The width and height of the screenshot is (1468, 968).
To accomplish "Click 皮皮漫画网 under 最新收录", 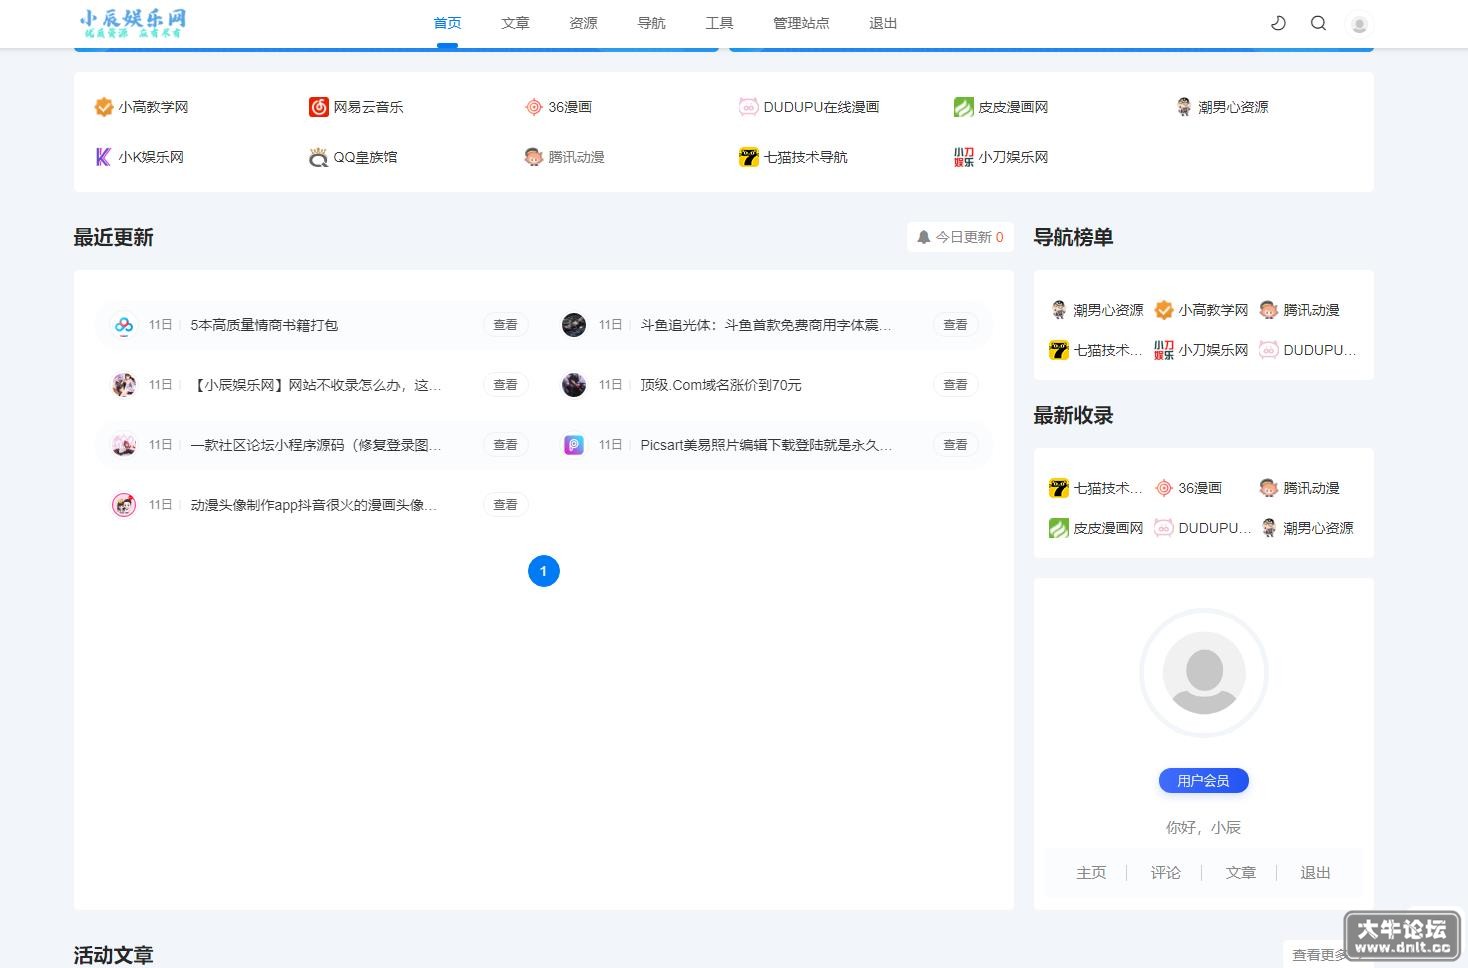I will tap(1096, 528).
